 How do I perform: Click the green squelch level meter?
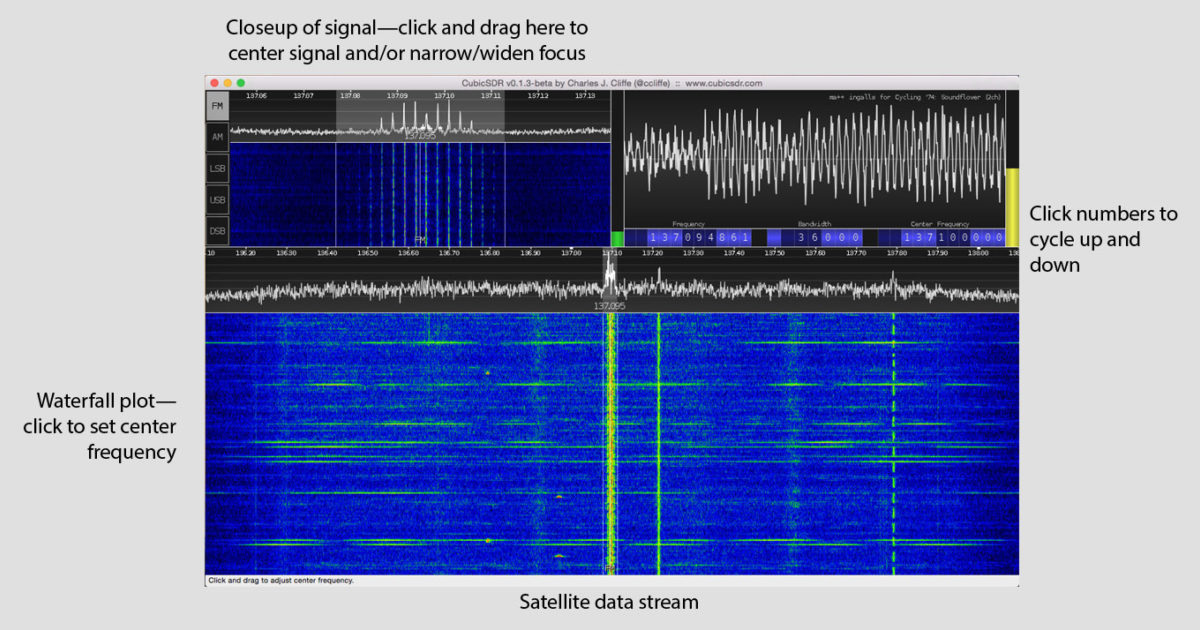point(617,238)
